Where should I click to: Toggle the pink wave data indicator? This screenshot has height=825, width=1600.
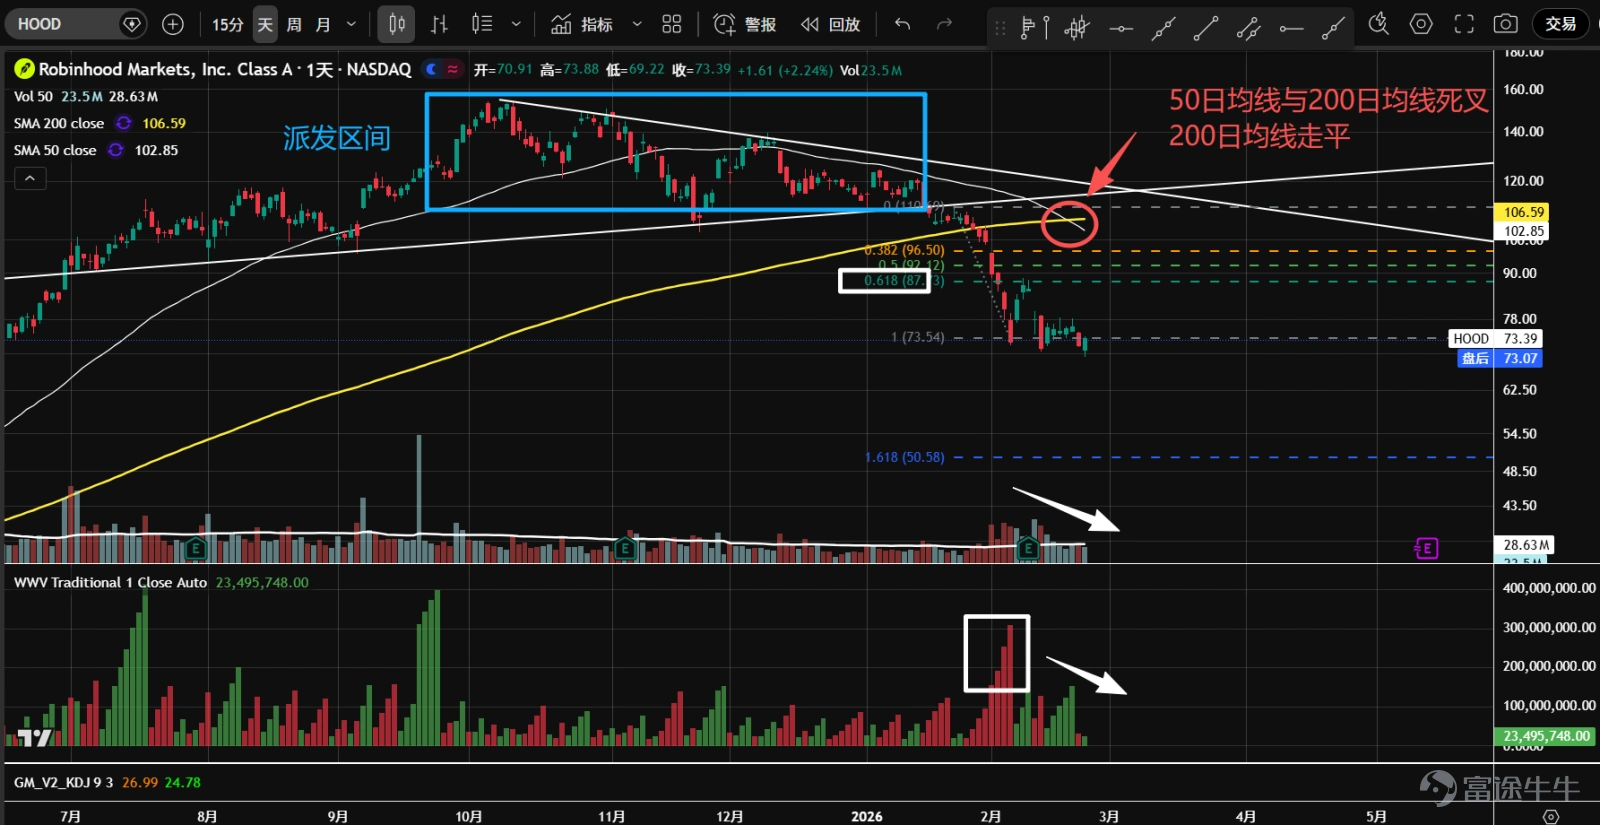tap(453, 69)
